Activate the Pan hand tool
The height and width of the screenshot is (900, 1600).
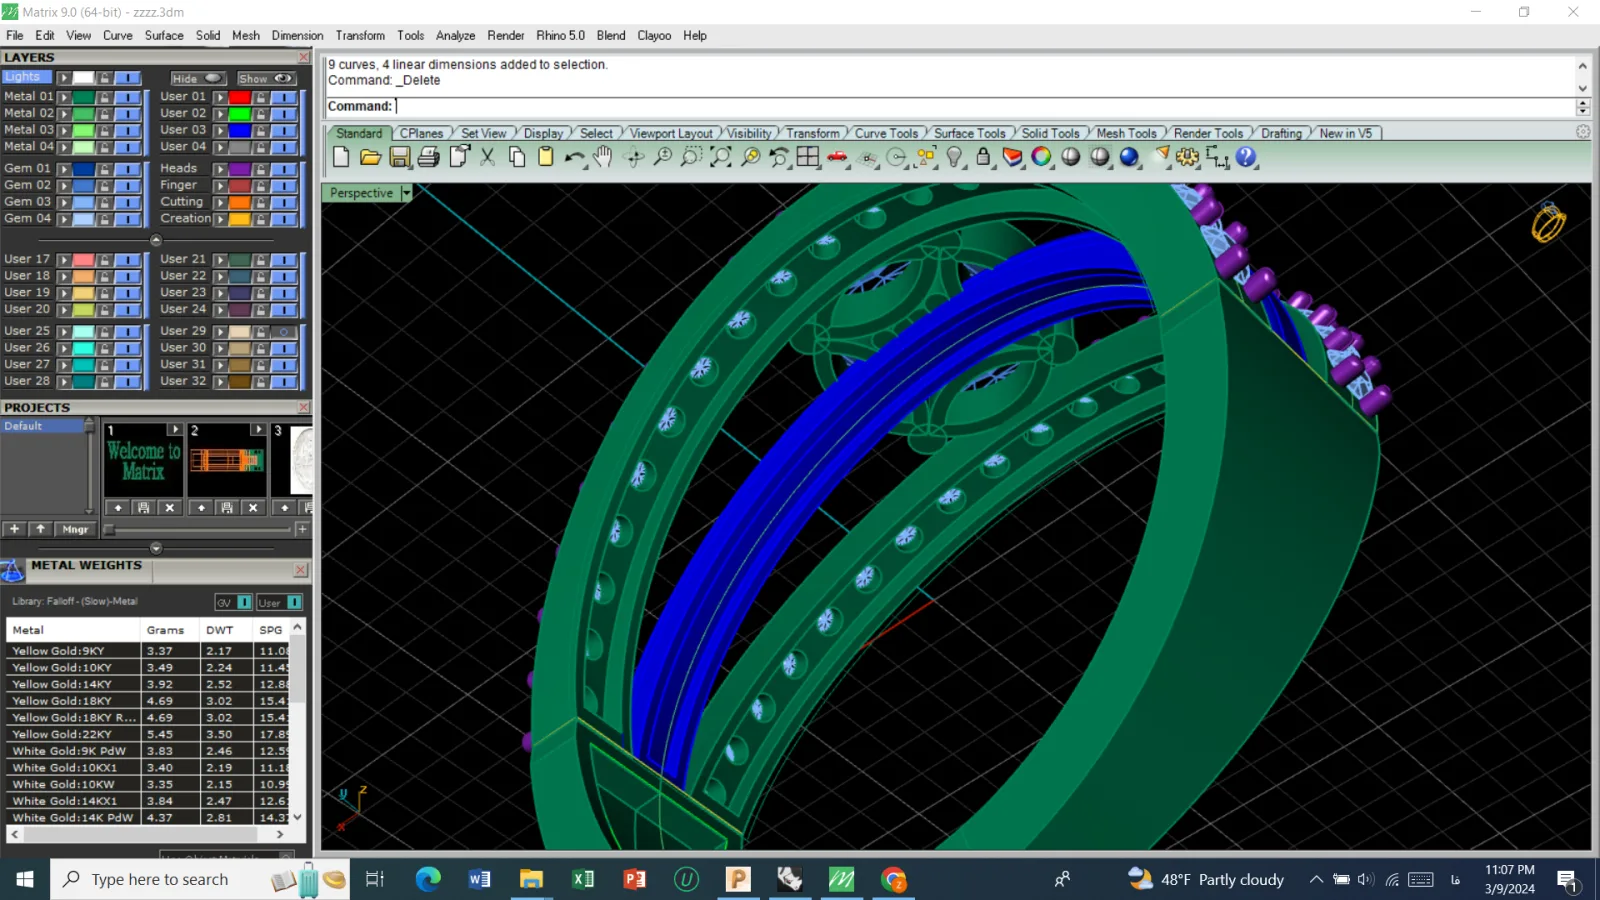(603, 157)
